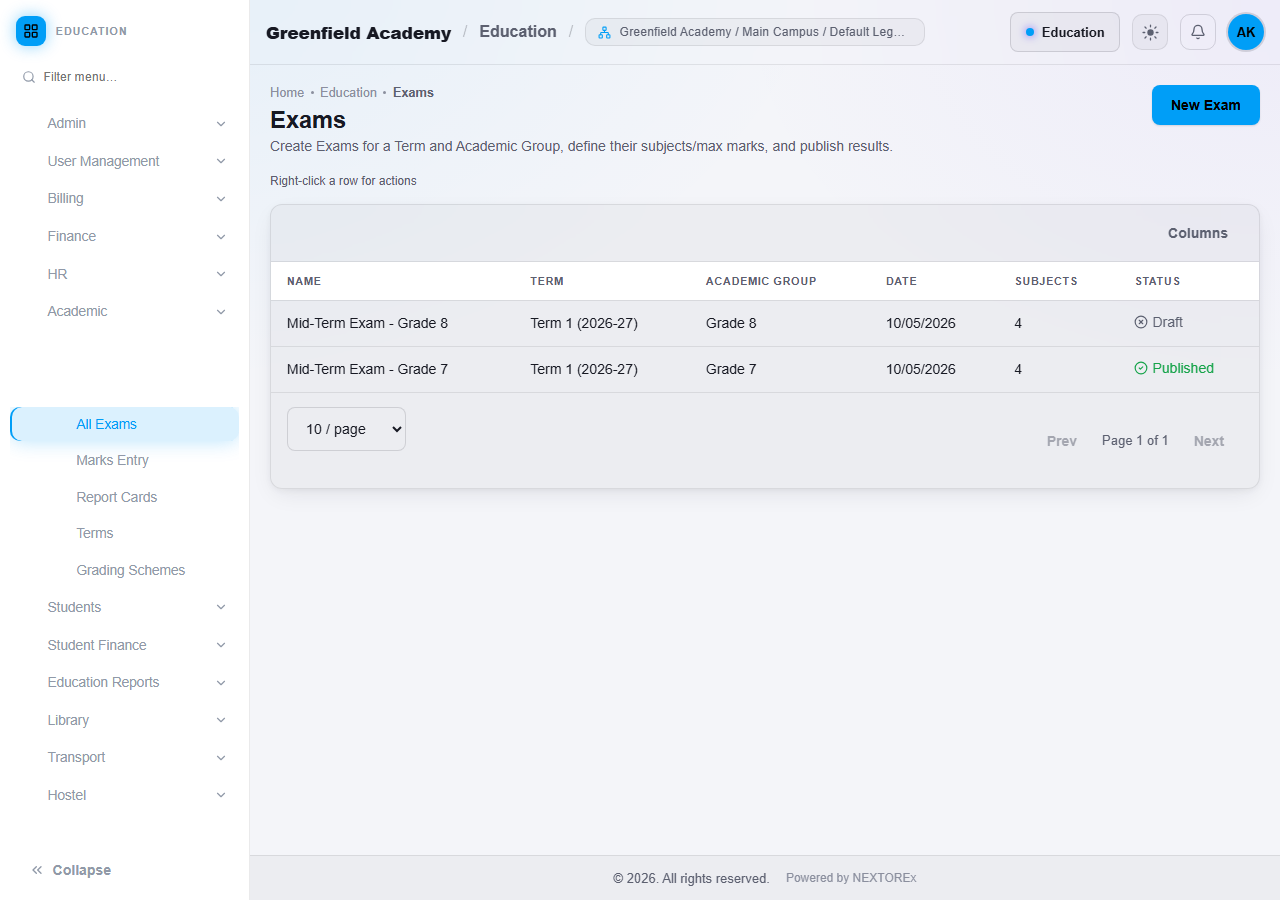Click the Education app logo icon
1280x900 pixels.
[31, 31]
